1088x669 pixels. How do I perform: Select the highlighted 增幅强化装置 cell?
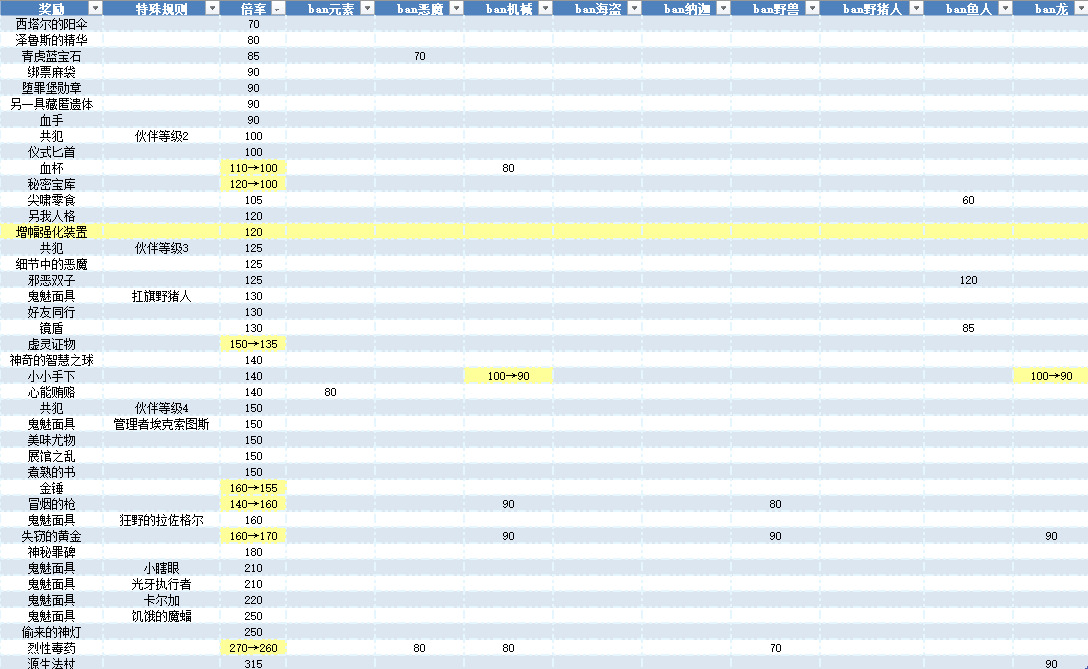[51, 232]
